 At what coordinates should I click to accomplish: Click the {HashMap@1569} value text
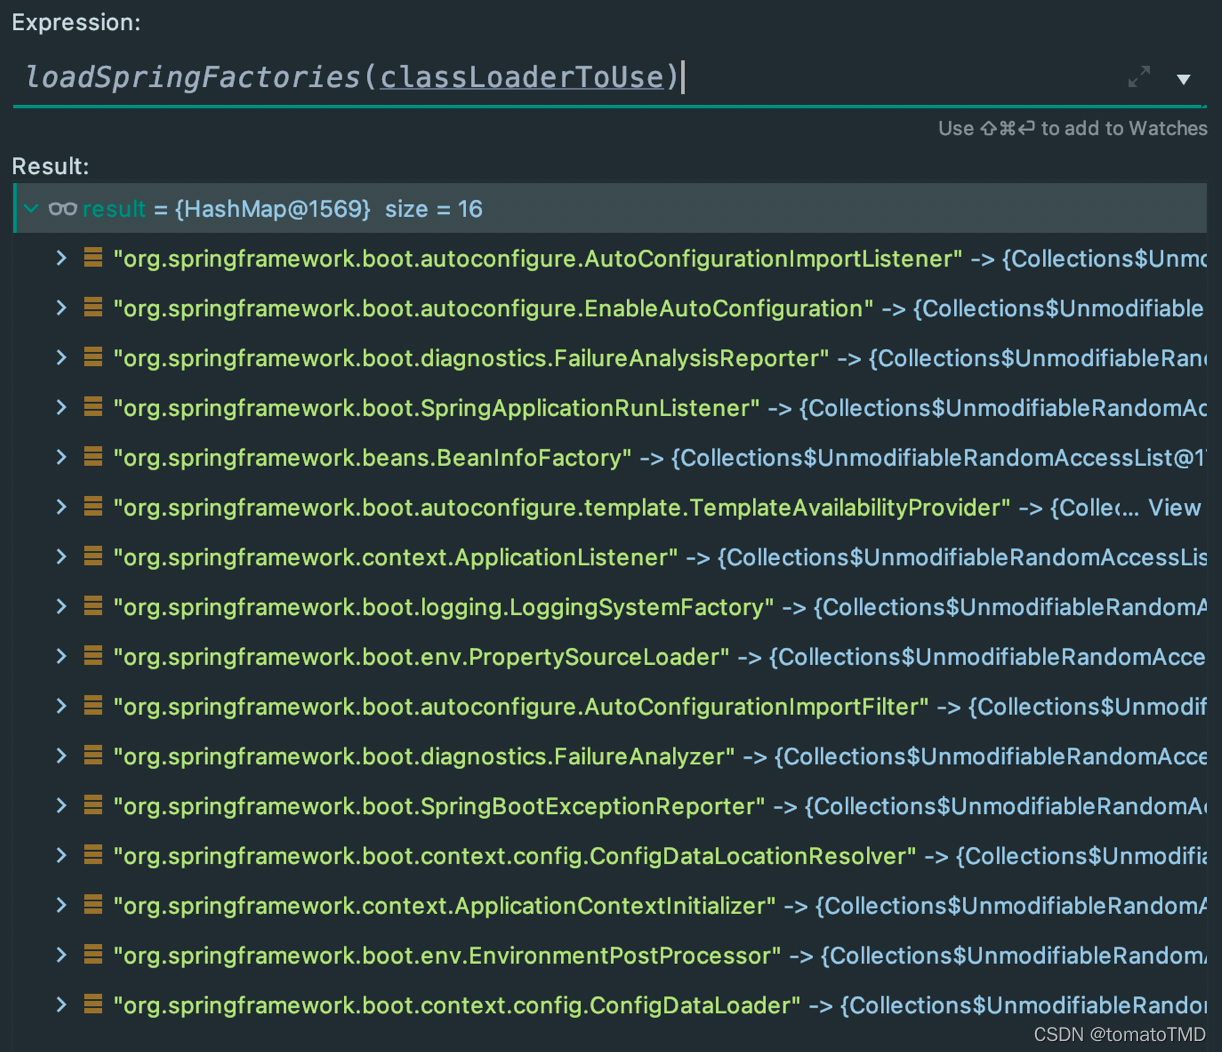pos(272,209)
